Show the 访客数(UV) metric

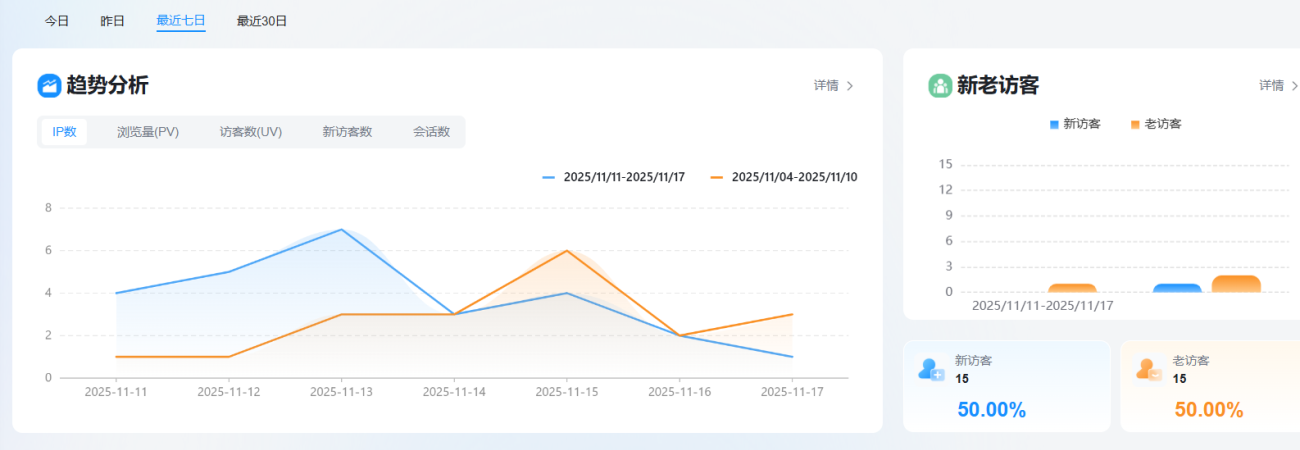251,132
